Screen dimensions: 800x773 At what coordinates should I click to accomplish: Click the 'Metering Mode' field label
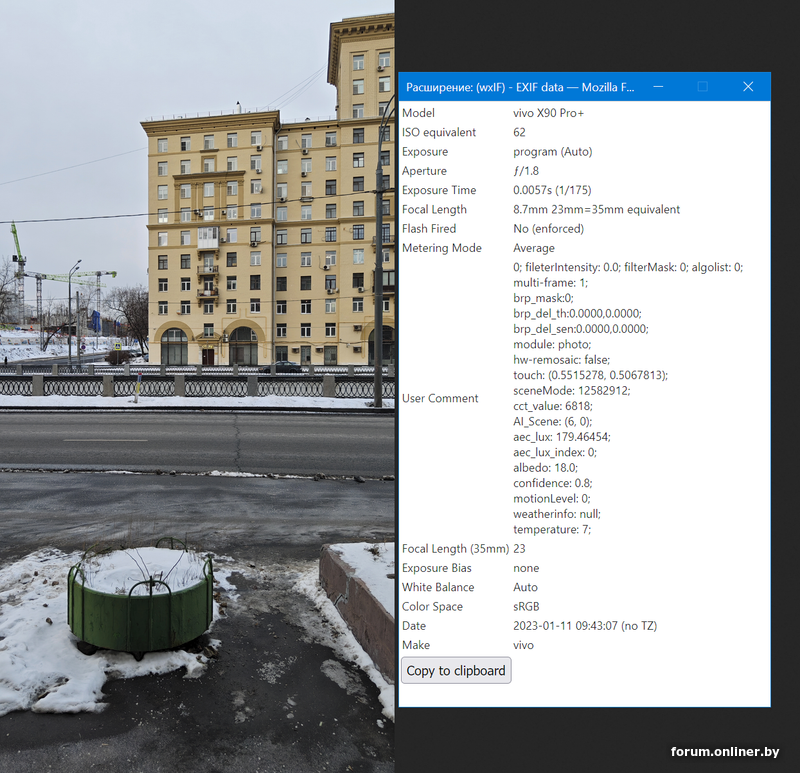(442, 248)
